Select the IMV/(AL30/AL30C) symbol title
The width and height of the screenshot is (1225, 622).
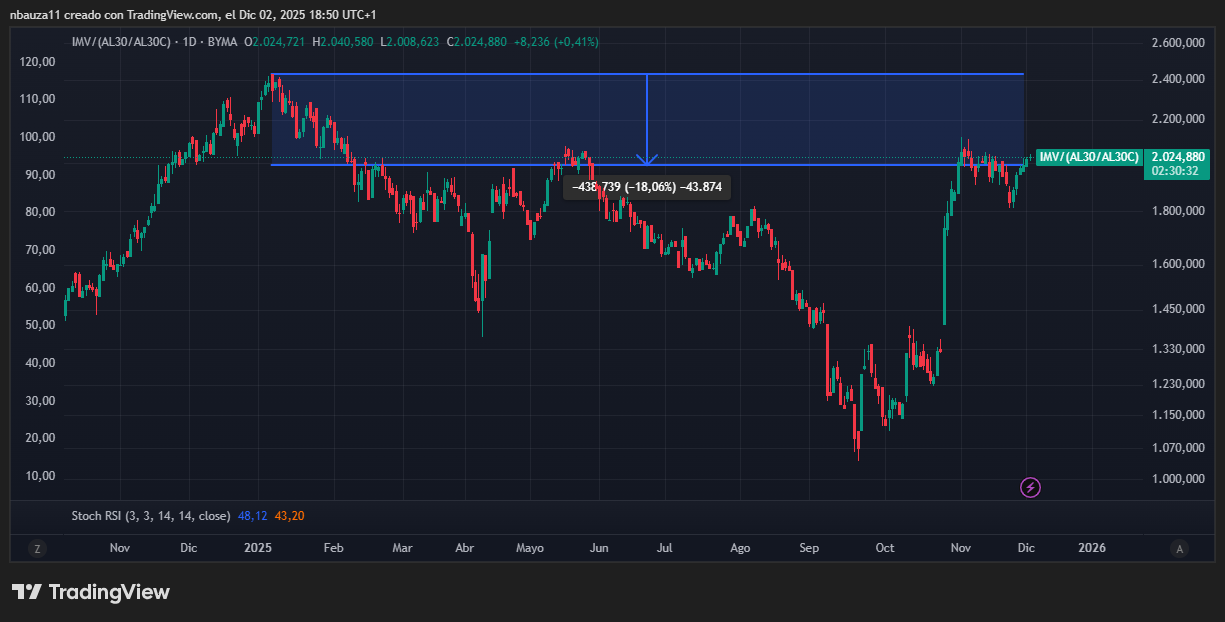[x=120, y=42]
